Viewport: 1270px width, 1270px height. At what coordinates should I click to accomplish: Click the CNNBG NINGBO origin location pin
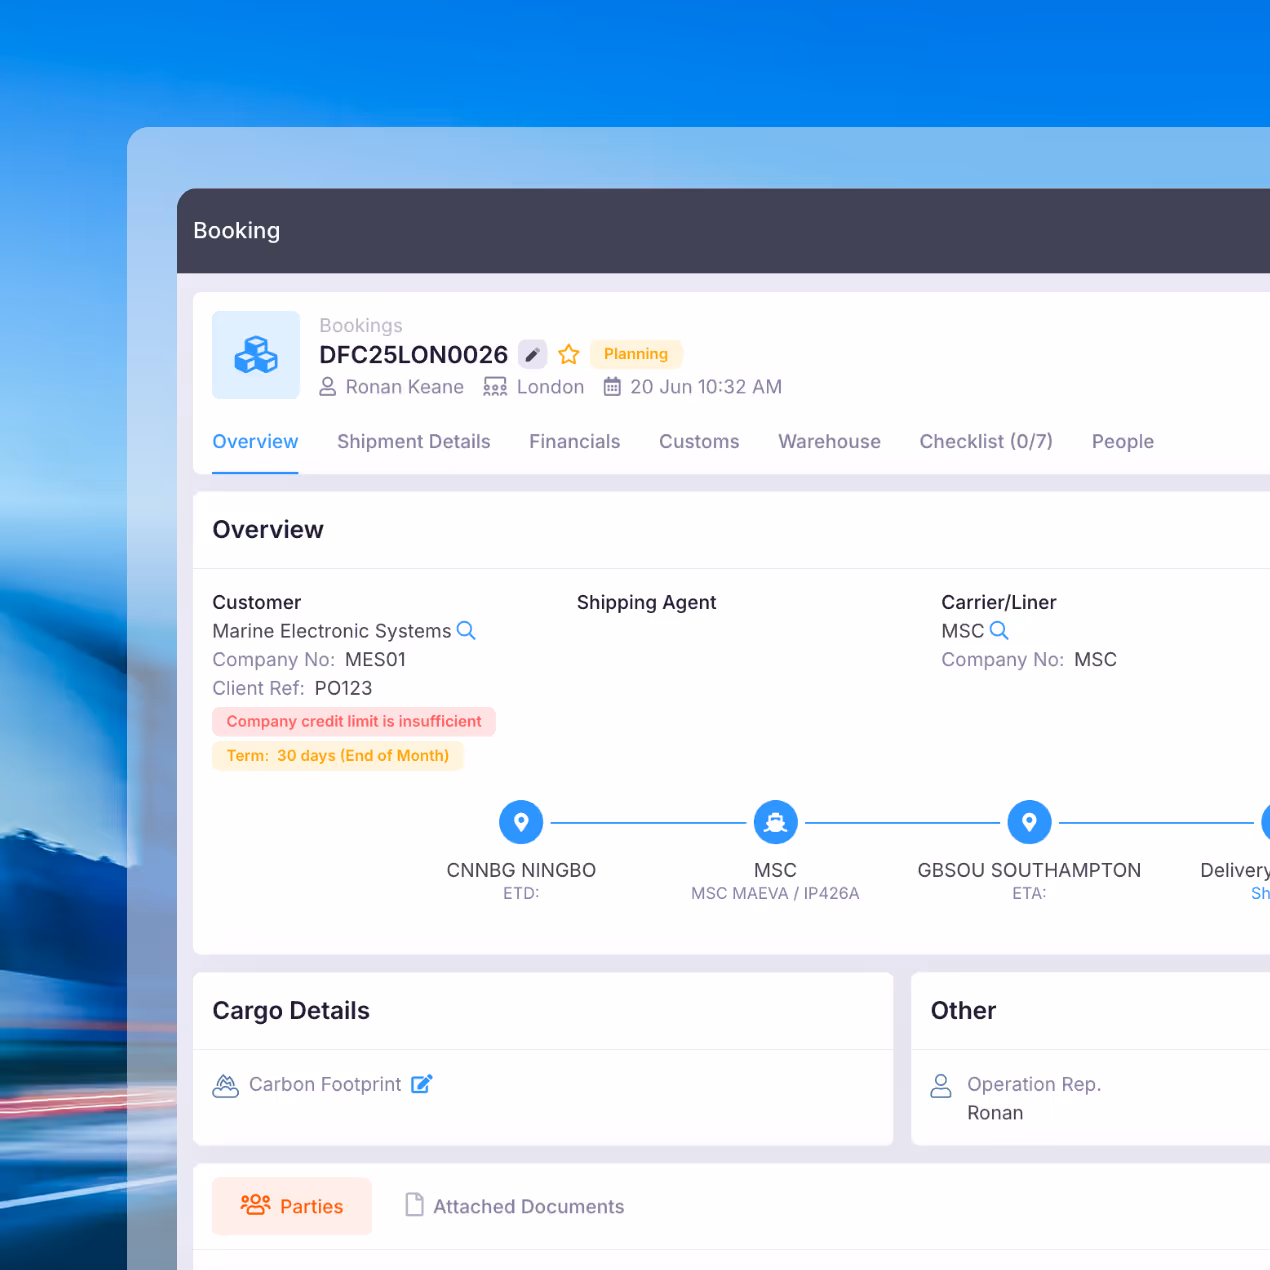click(x=521, y=821)
